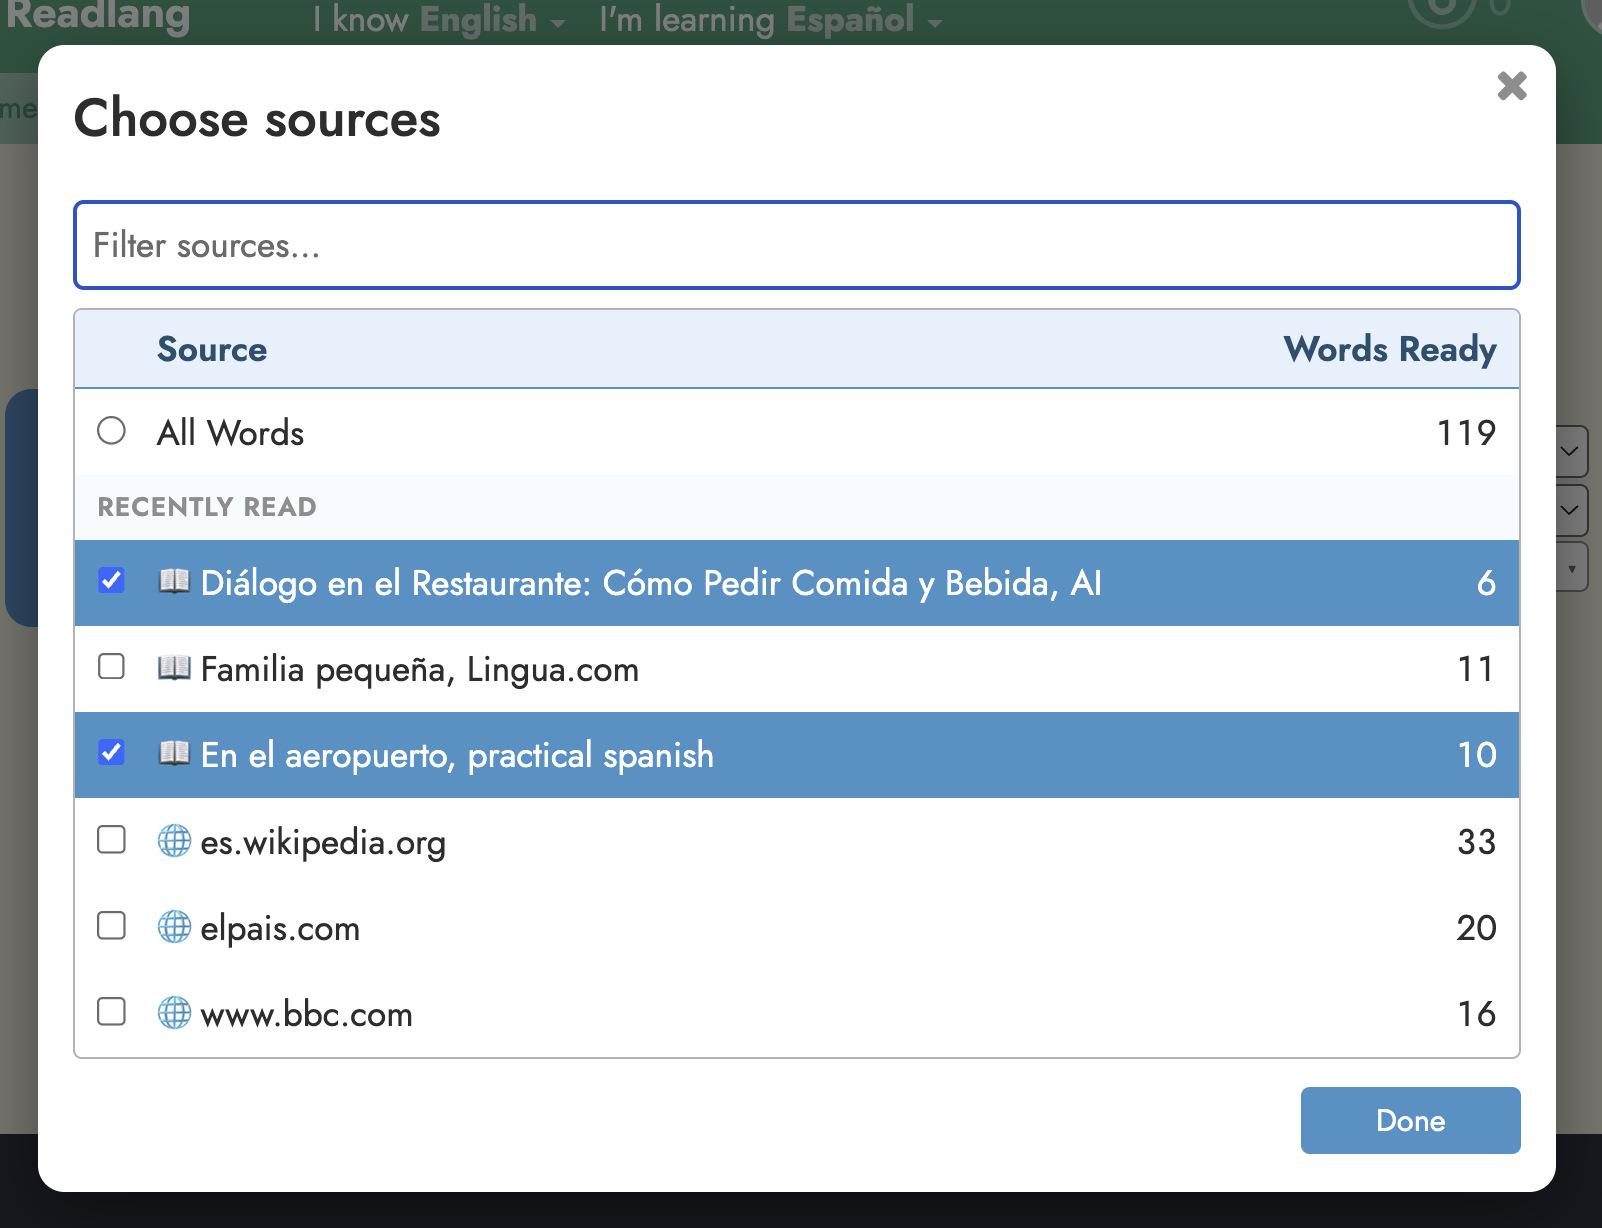Click the globe icon next to es.wikipedia.org
Viewport: 1602px width, 1228px height.
pyautogui.click(x=174, y=840)
